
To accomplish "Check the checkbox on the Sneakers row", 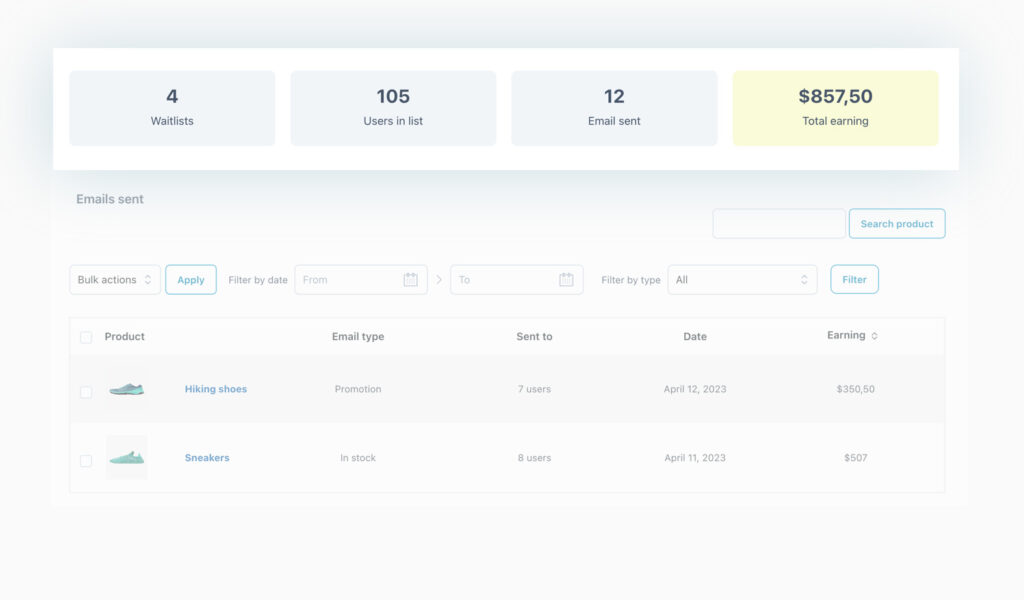I will 86,461.
